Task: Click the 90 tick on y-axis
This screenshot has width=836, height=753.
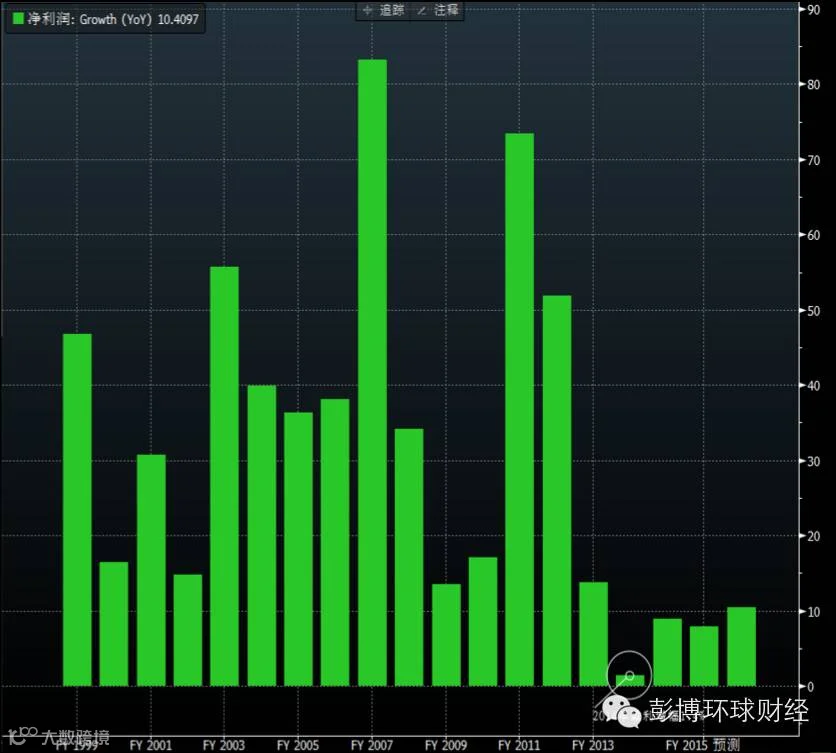Action: (x=814, y=10)
